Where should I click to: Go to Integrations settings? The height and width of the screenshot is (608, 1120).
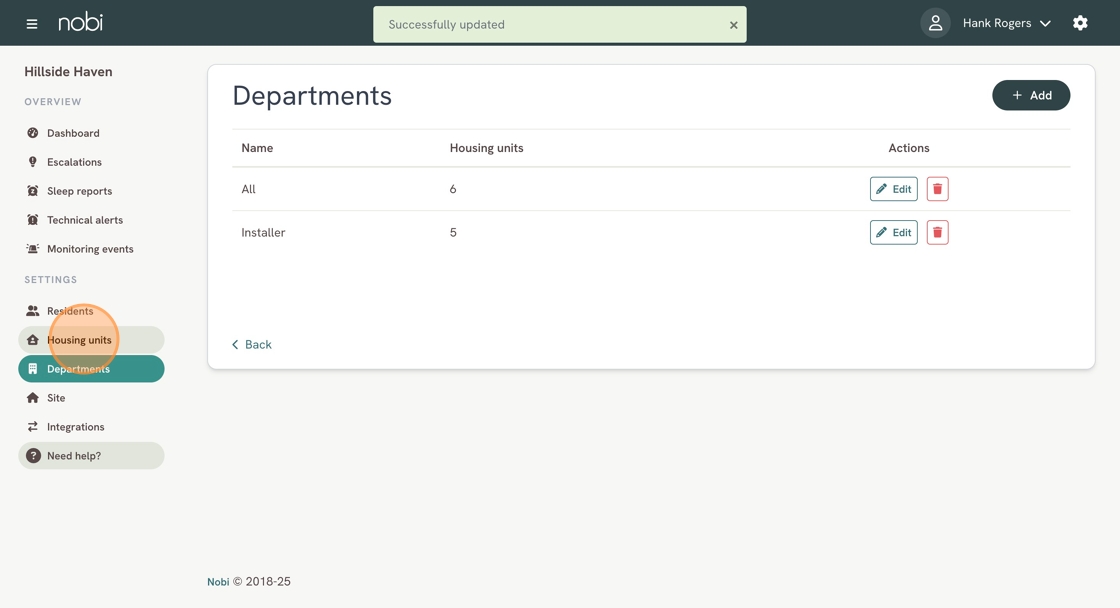point(75,427)
